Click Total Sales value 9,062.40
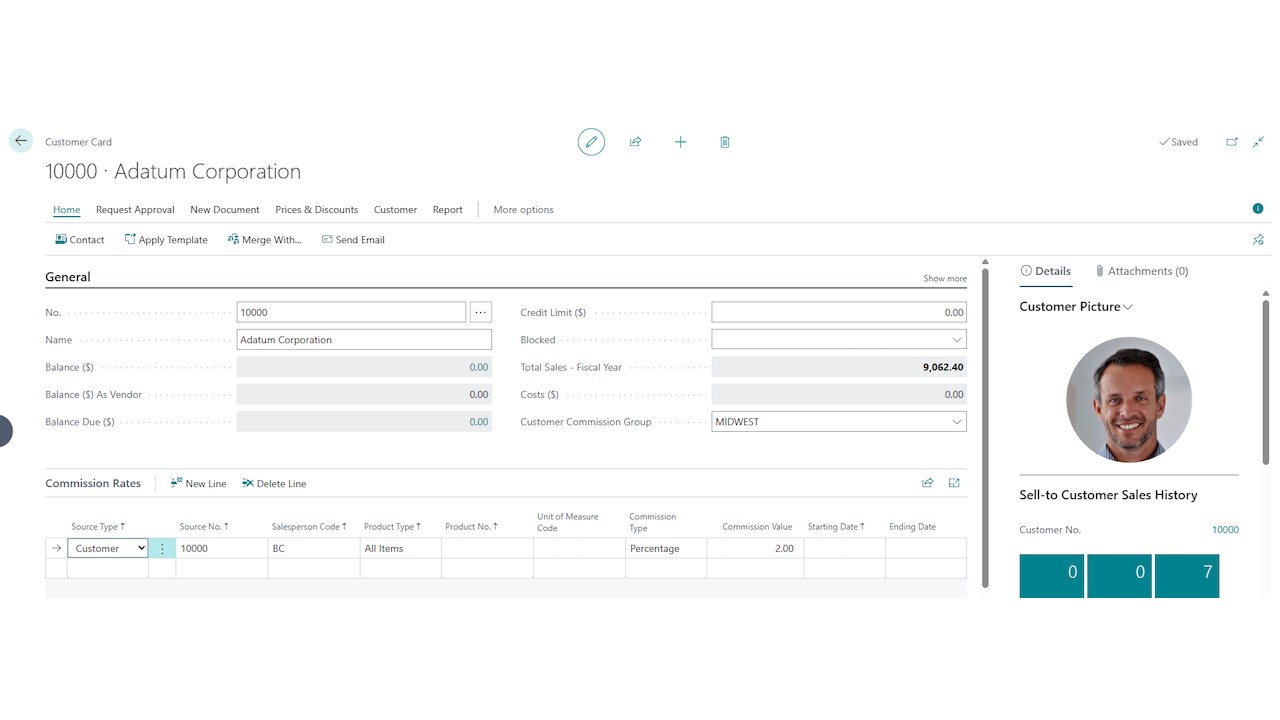The width and height of the screenshot is (1280, 720). [943, 367]
